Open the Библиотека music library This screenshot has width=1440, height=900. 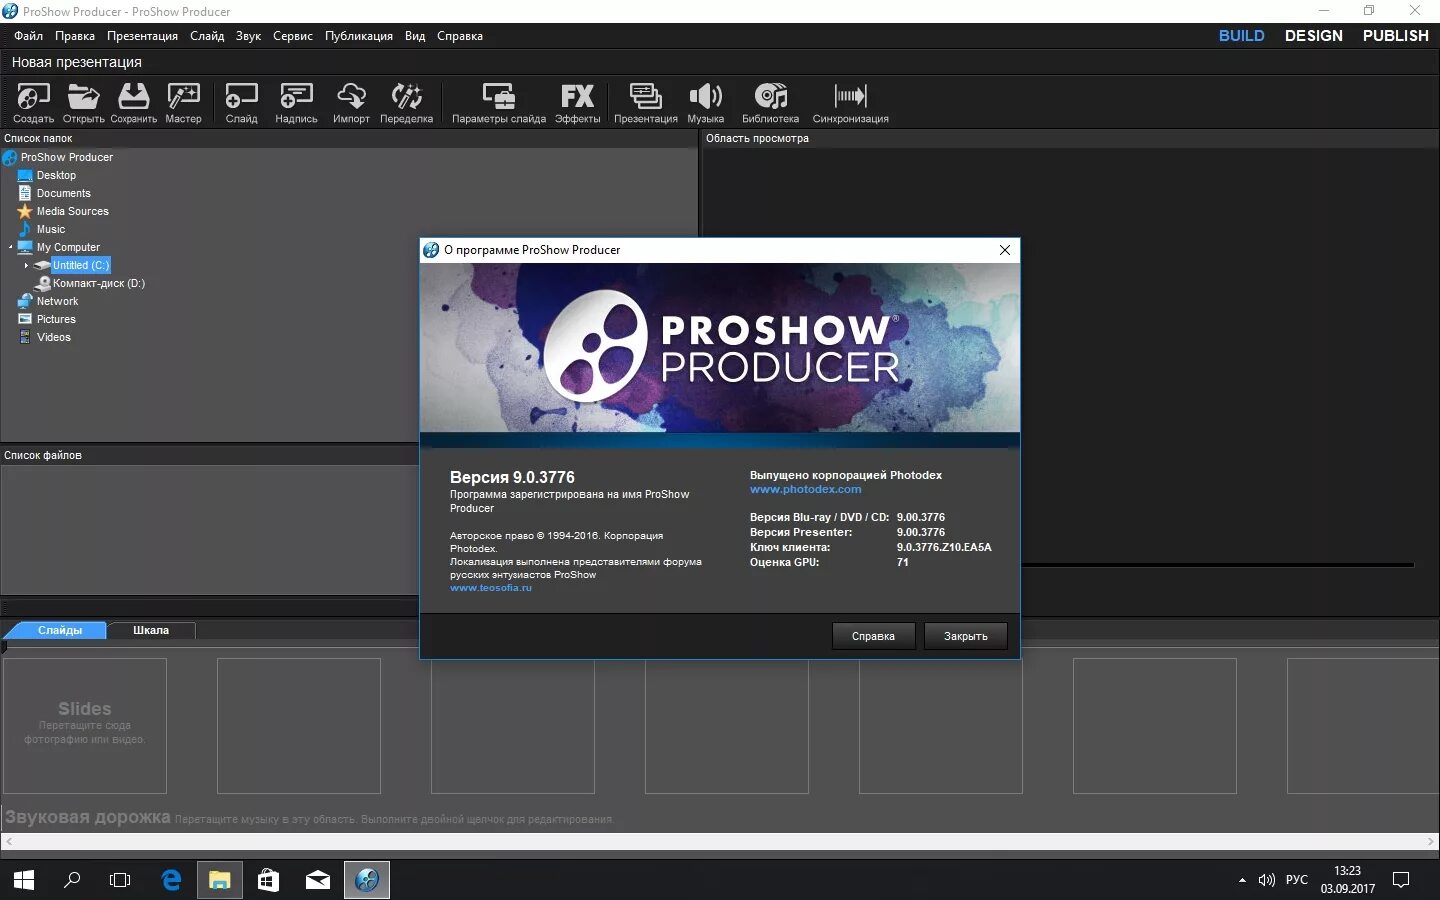(770, 103)
